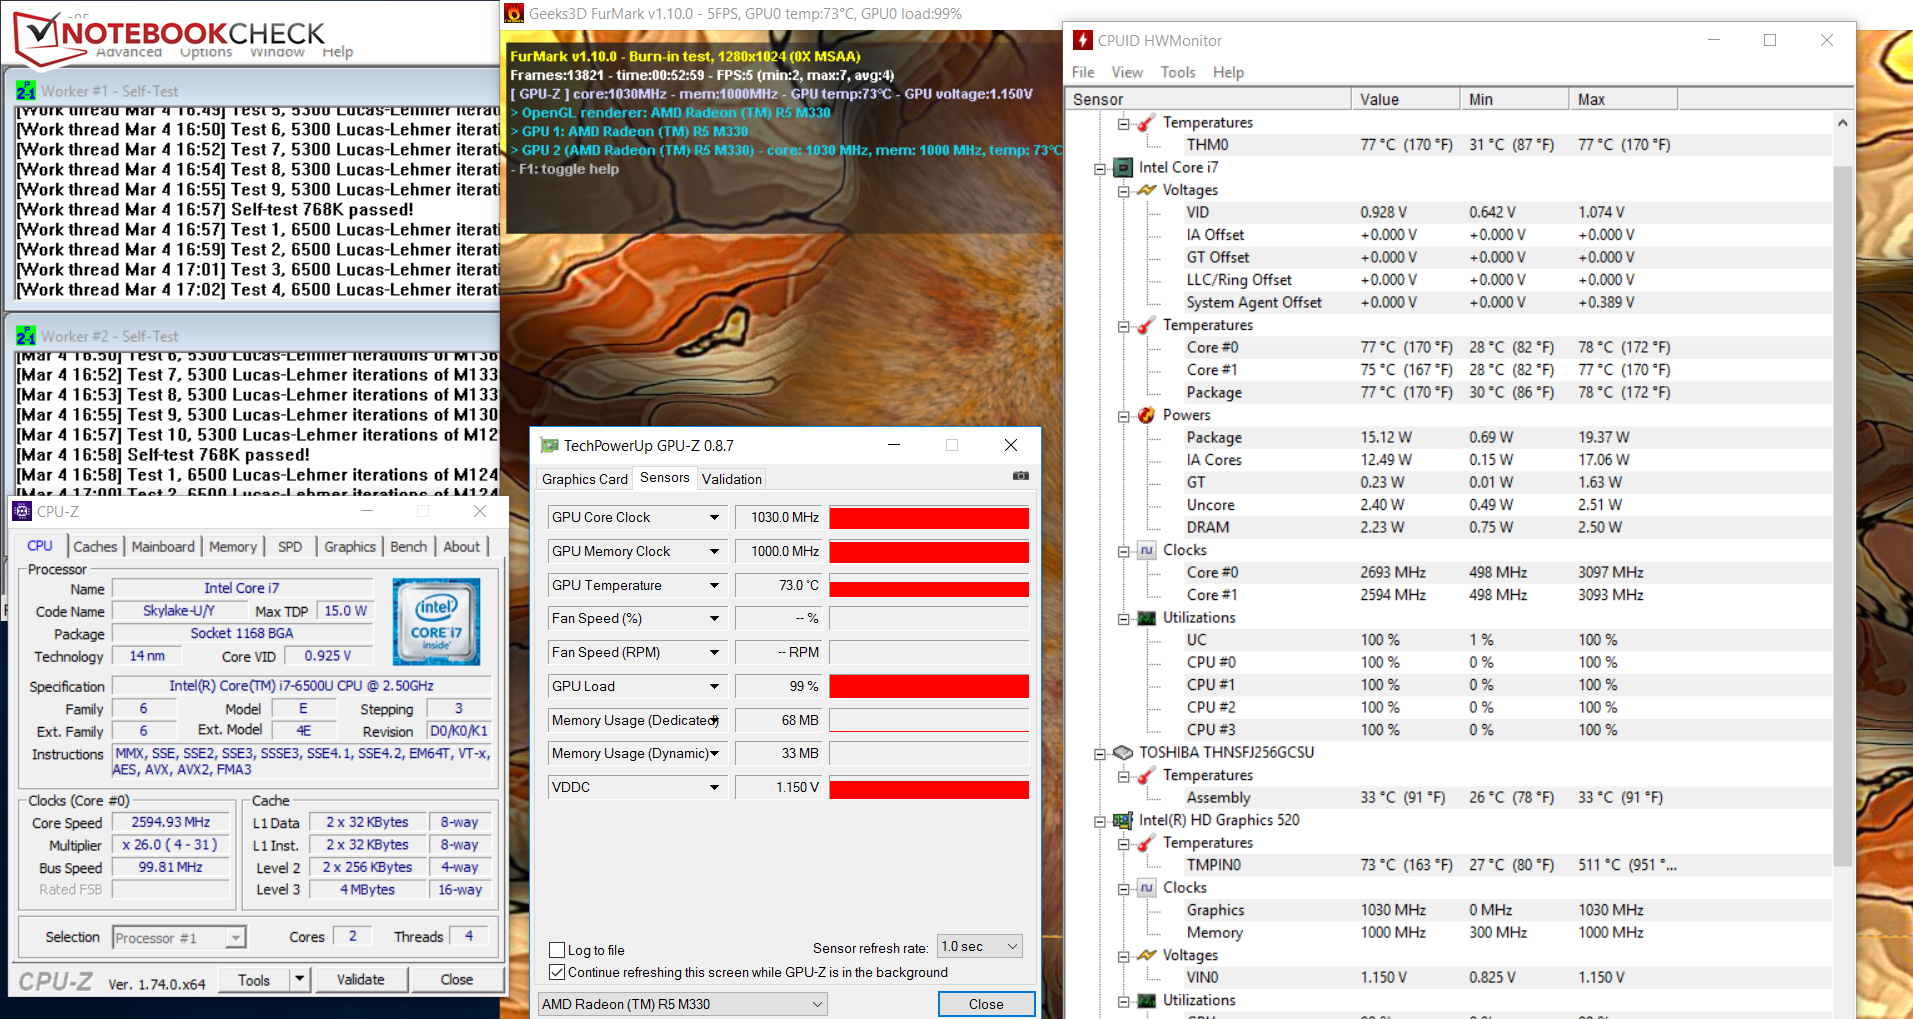Collapse the Powers tree node
This screenshot has width=1913, height=1019.
(1123, 416)
